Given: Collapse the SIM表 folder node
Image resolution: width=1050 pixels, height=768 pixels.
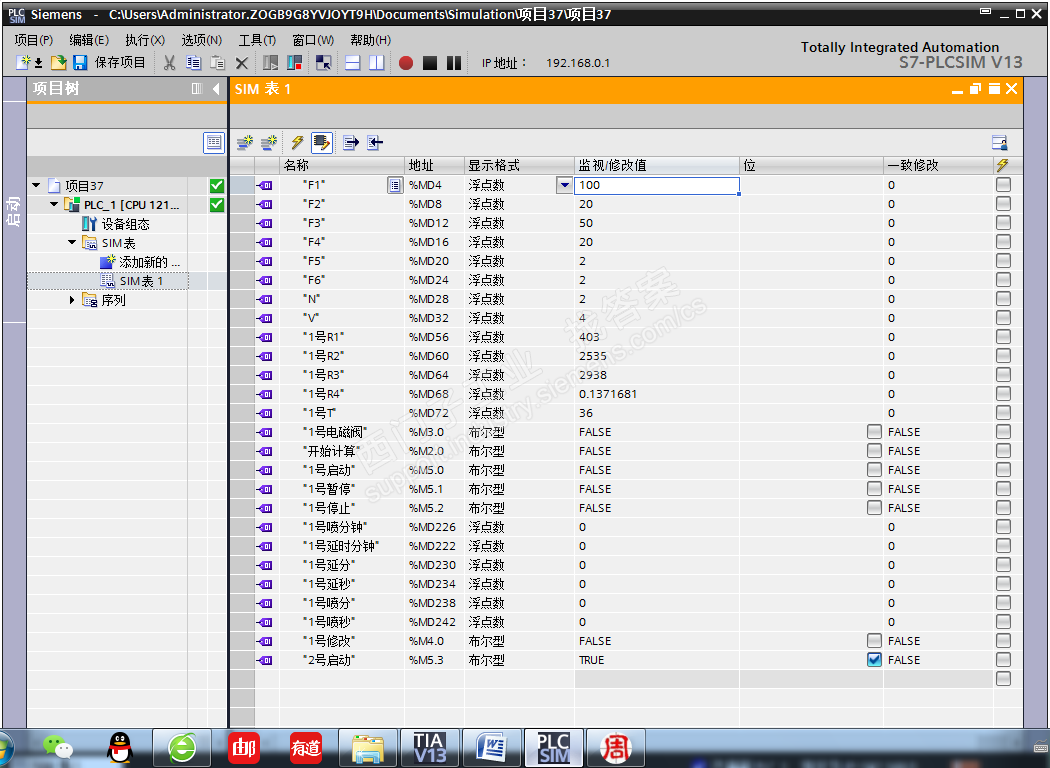Looking at the screenshot, I should pyautogui.click(x=72, y=242).
